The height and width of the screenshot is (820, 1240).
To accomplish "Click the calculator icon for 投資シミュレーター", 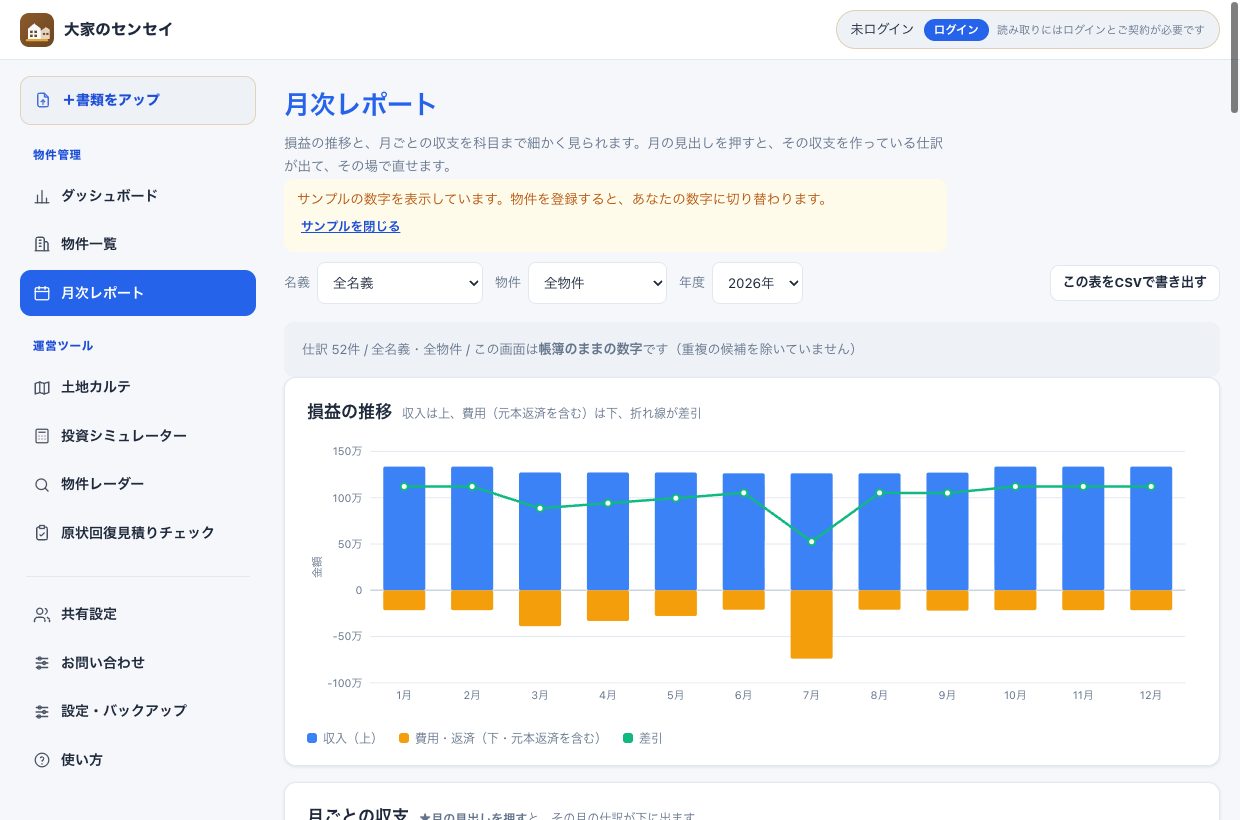I will click(42, 436).
